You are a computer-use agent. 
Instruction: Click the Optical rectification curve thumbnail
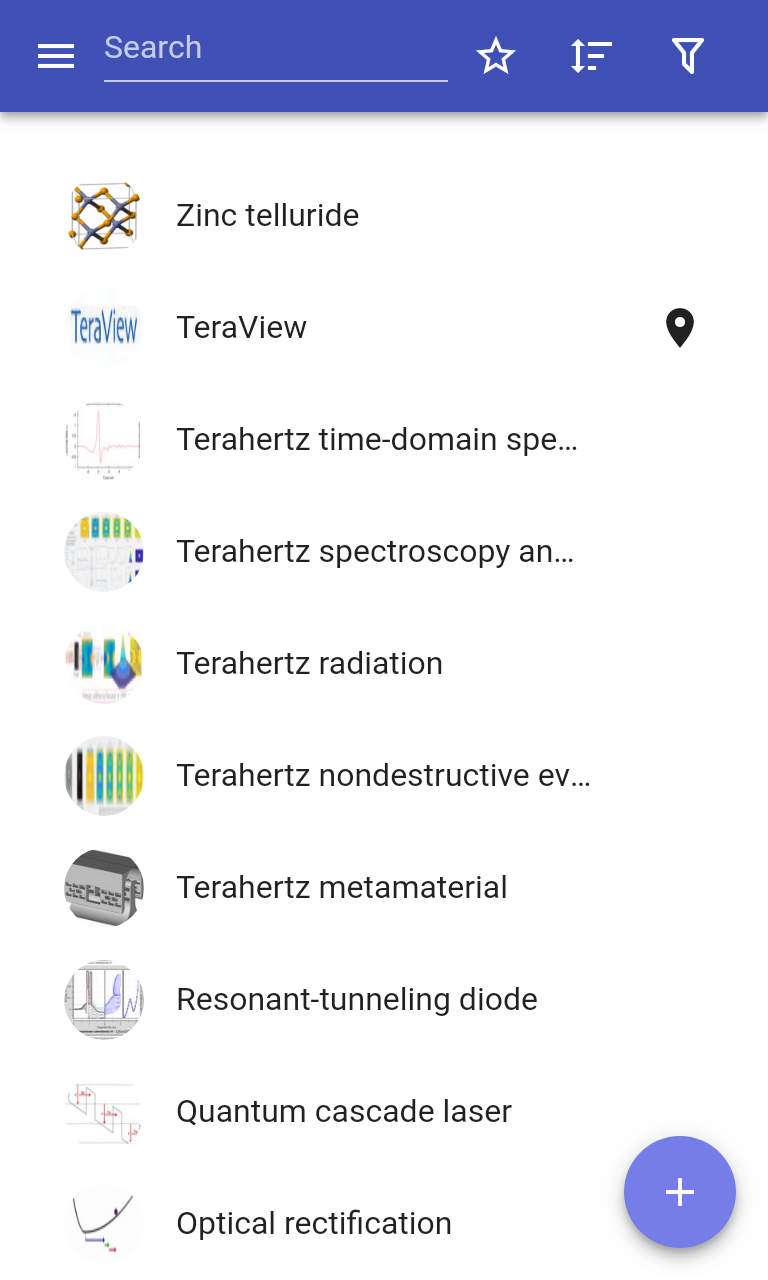tap(104, 1224)
